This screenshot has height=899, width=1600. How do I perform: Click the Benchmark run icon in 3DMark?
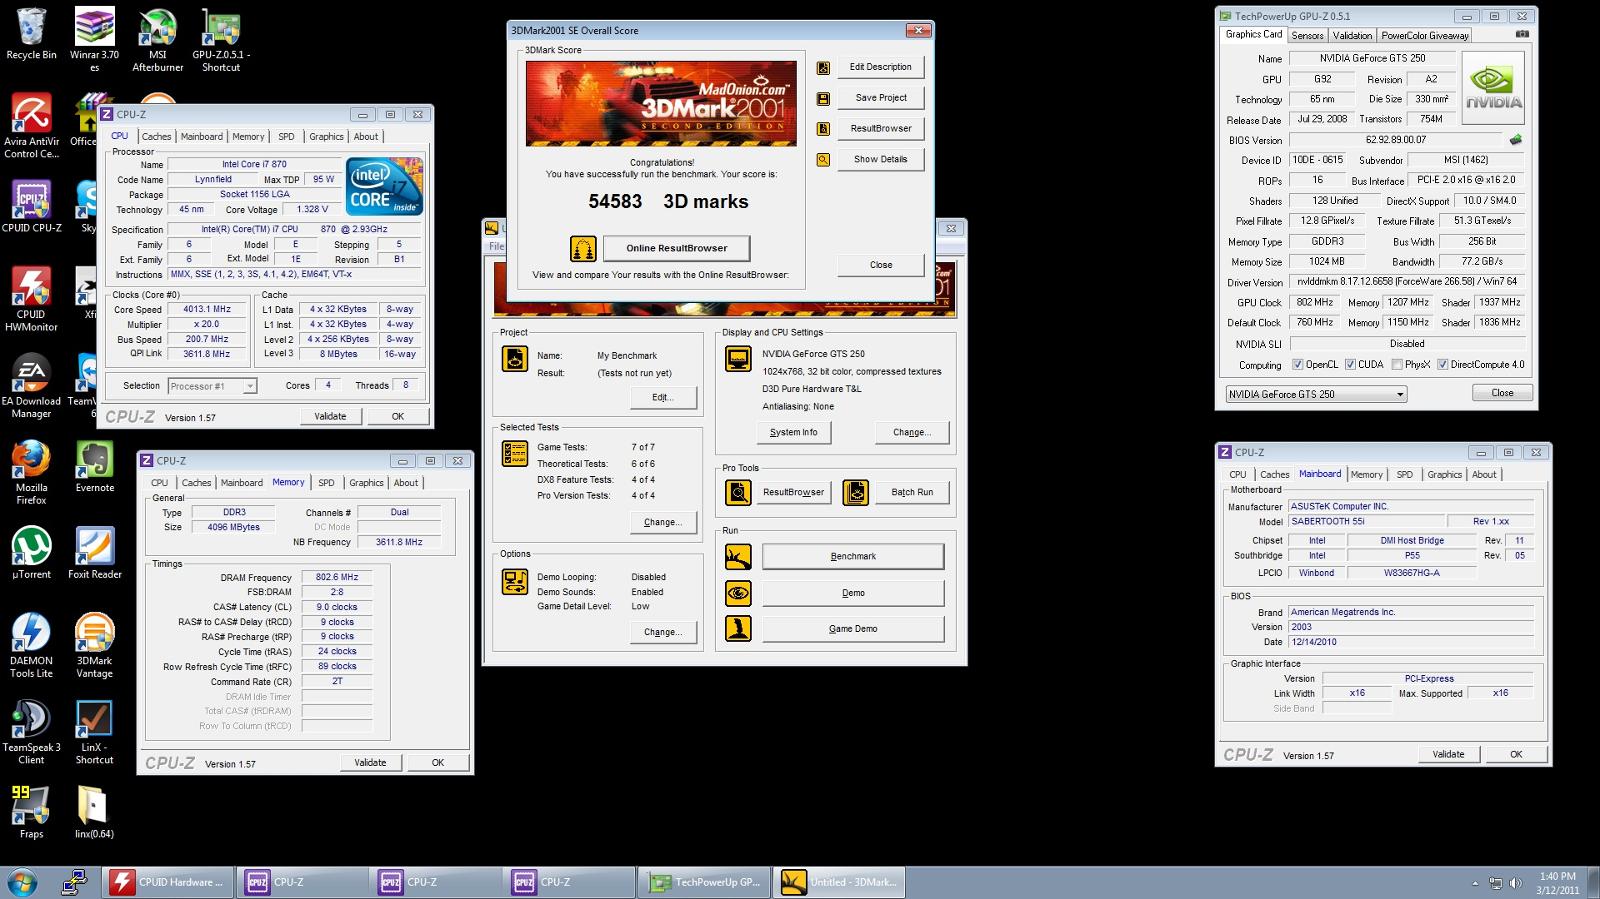[x=738, y=556]
